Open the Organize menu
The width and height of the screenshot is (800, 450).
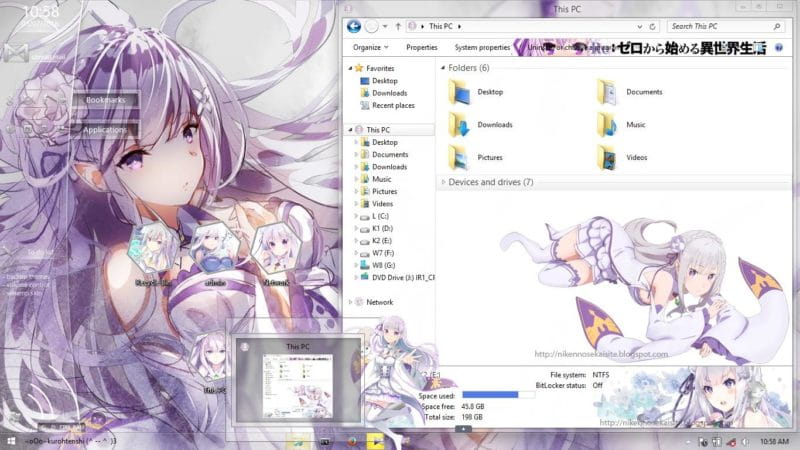pos(370,47)
